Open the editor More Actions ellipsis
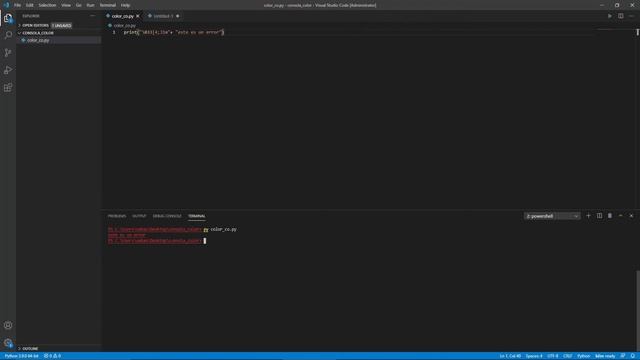 pyautogui.click(x=631, y=16)
